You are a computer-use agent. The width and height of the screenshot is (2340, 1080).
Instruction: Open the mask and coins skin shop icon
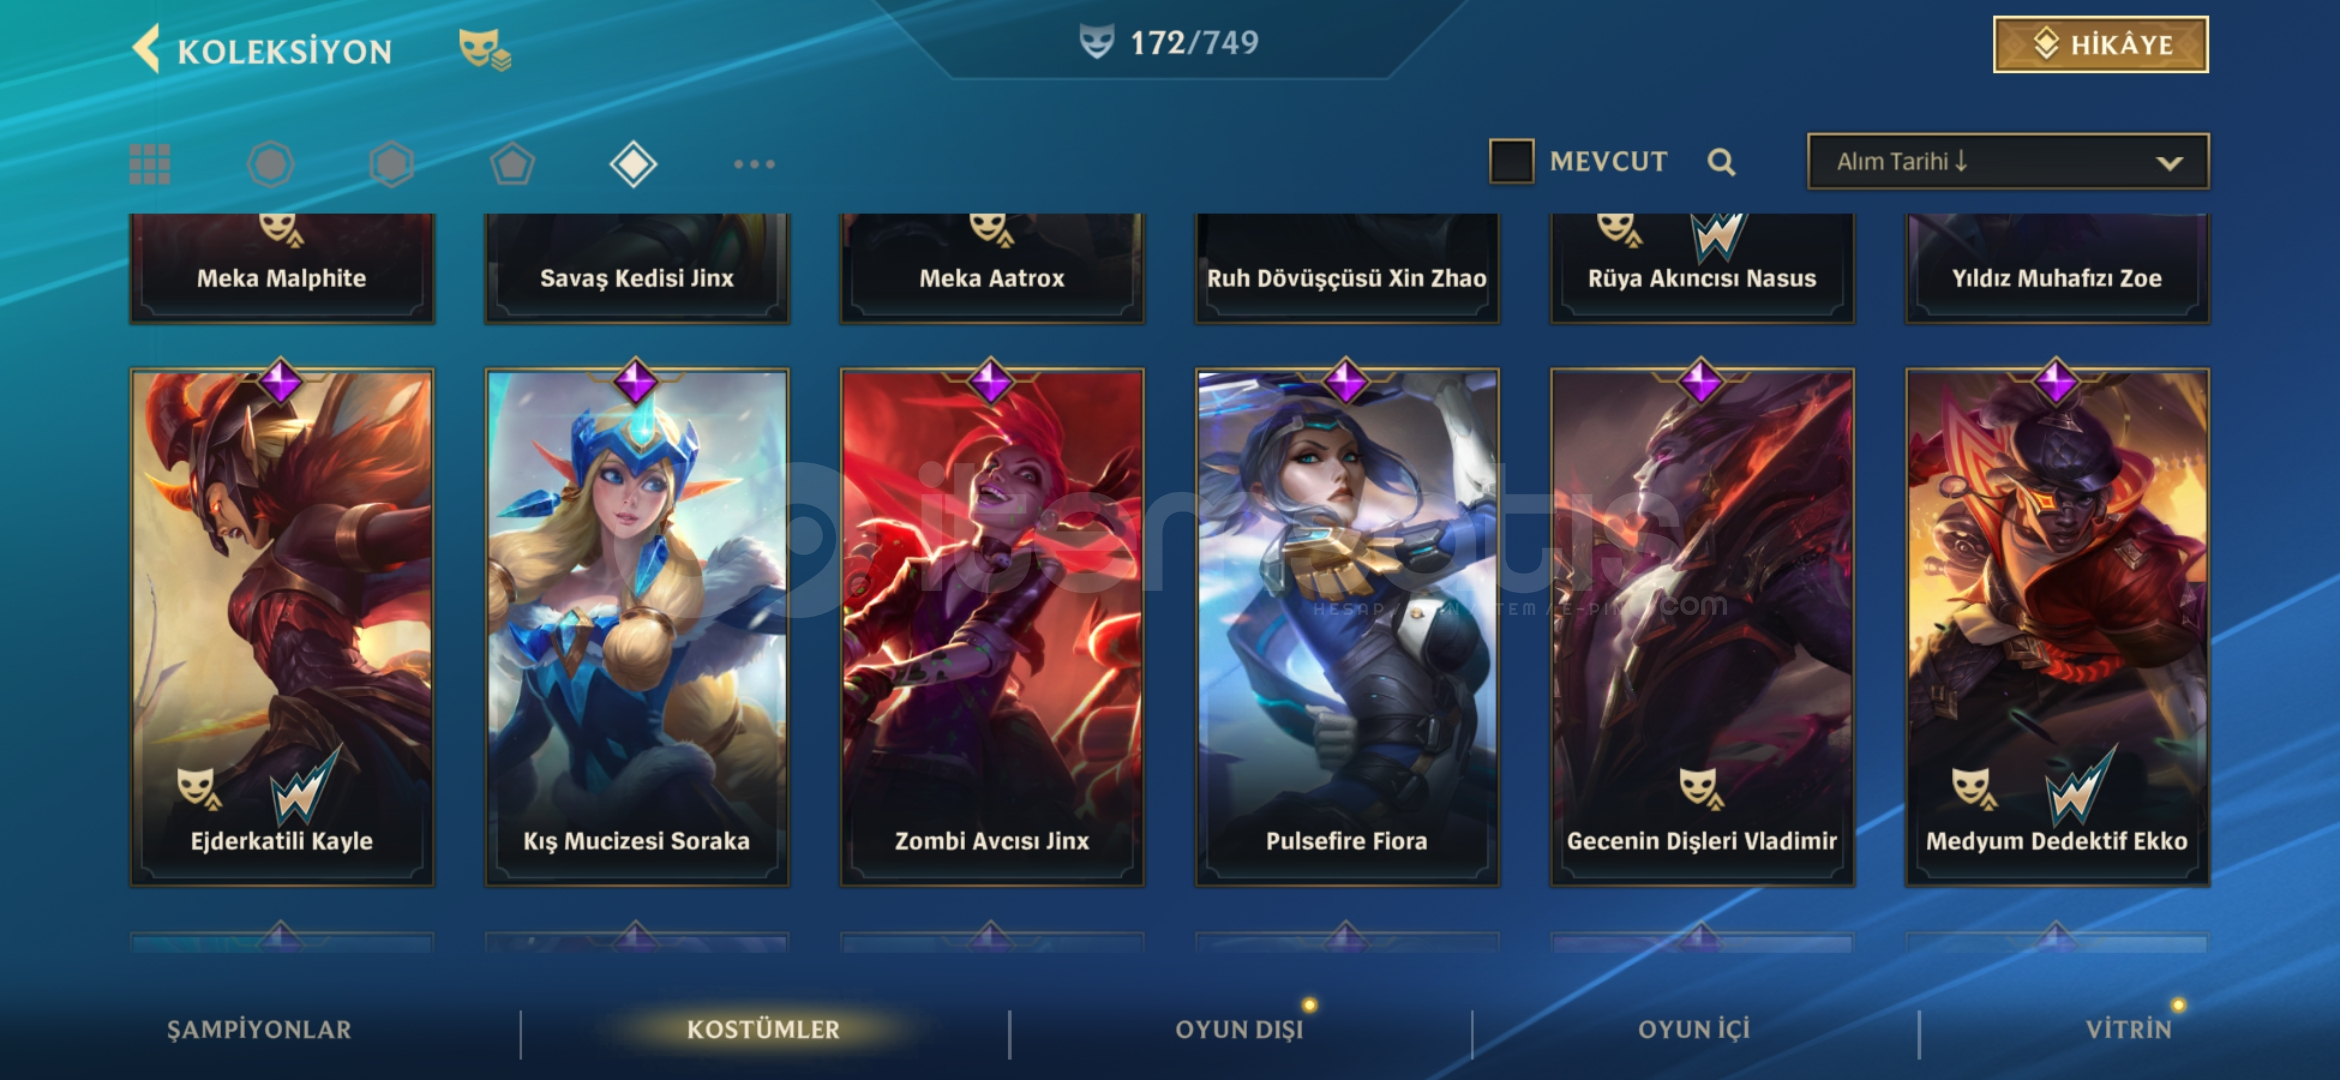point(485,49)
